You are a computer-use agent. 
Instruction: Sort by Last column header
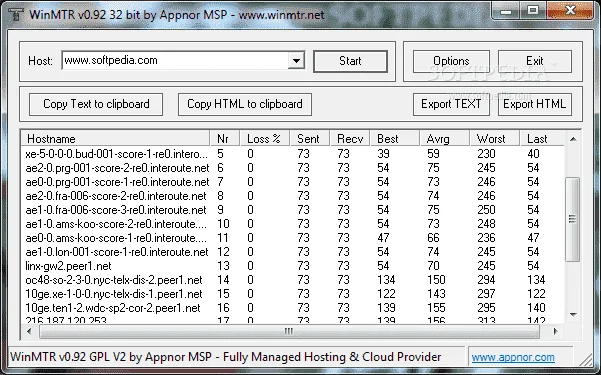542,138
